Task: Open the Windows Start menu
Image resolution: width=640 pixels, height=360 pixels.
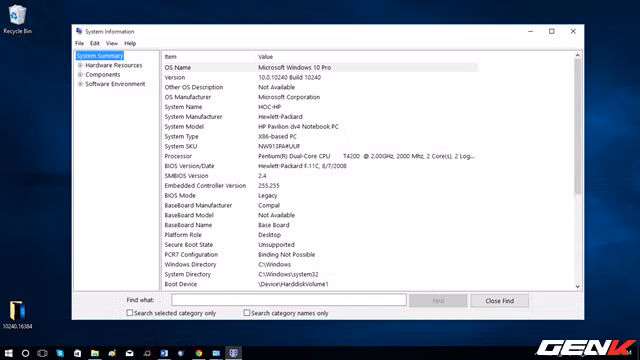Action: coord(8,353)
